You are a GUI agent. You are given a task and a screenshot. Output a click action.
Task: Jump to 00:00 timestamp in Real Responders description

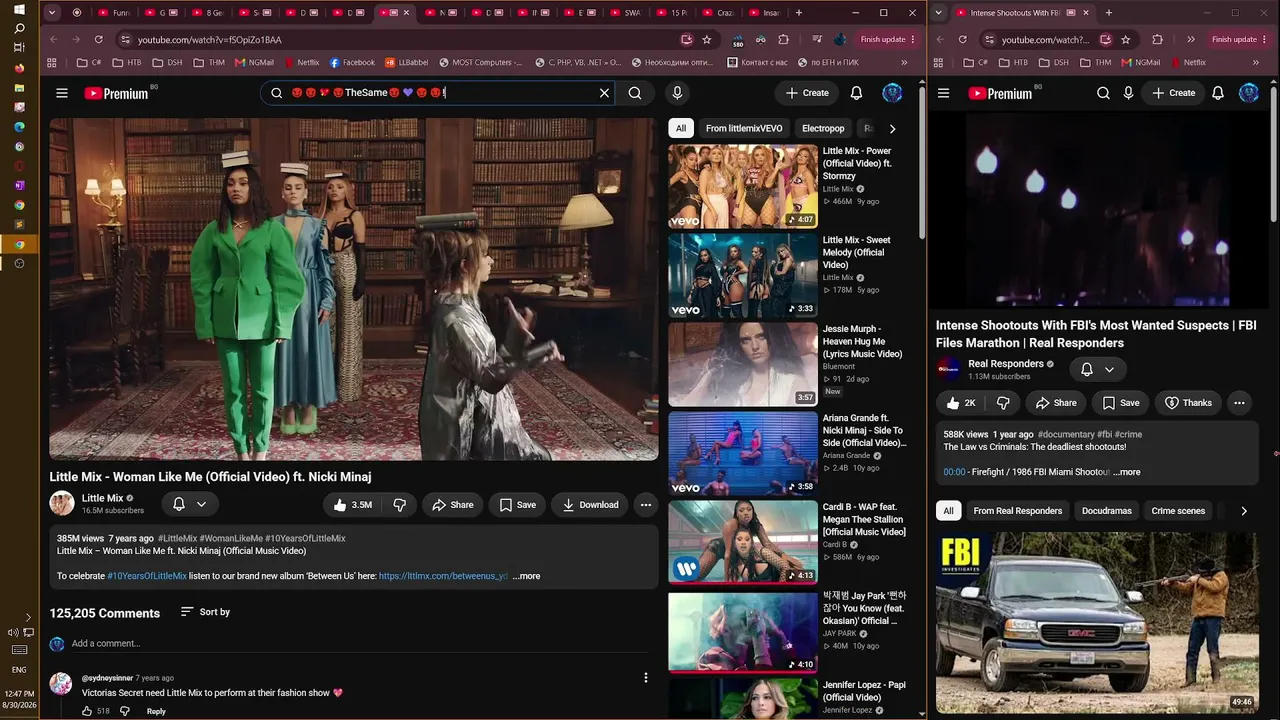point(954,472)
